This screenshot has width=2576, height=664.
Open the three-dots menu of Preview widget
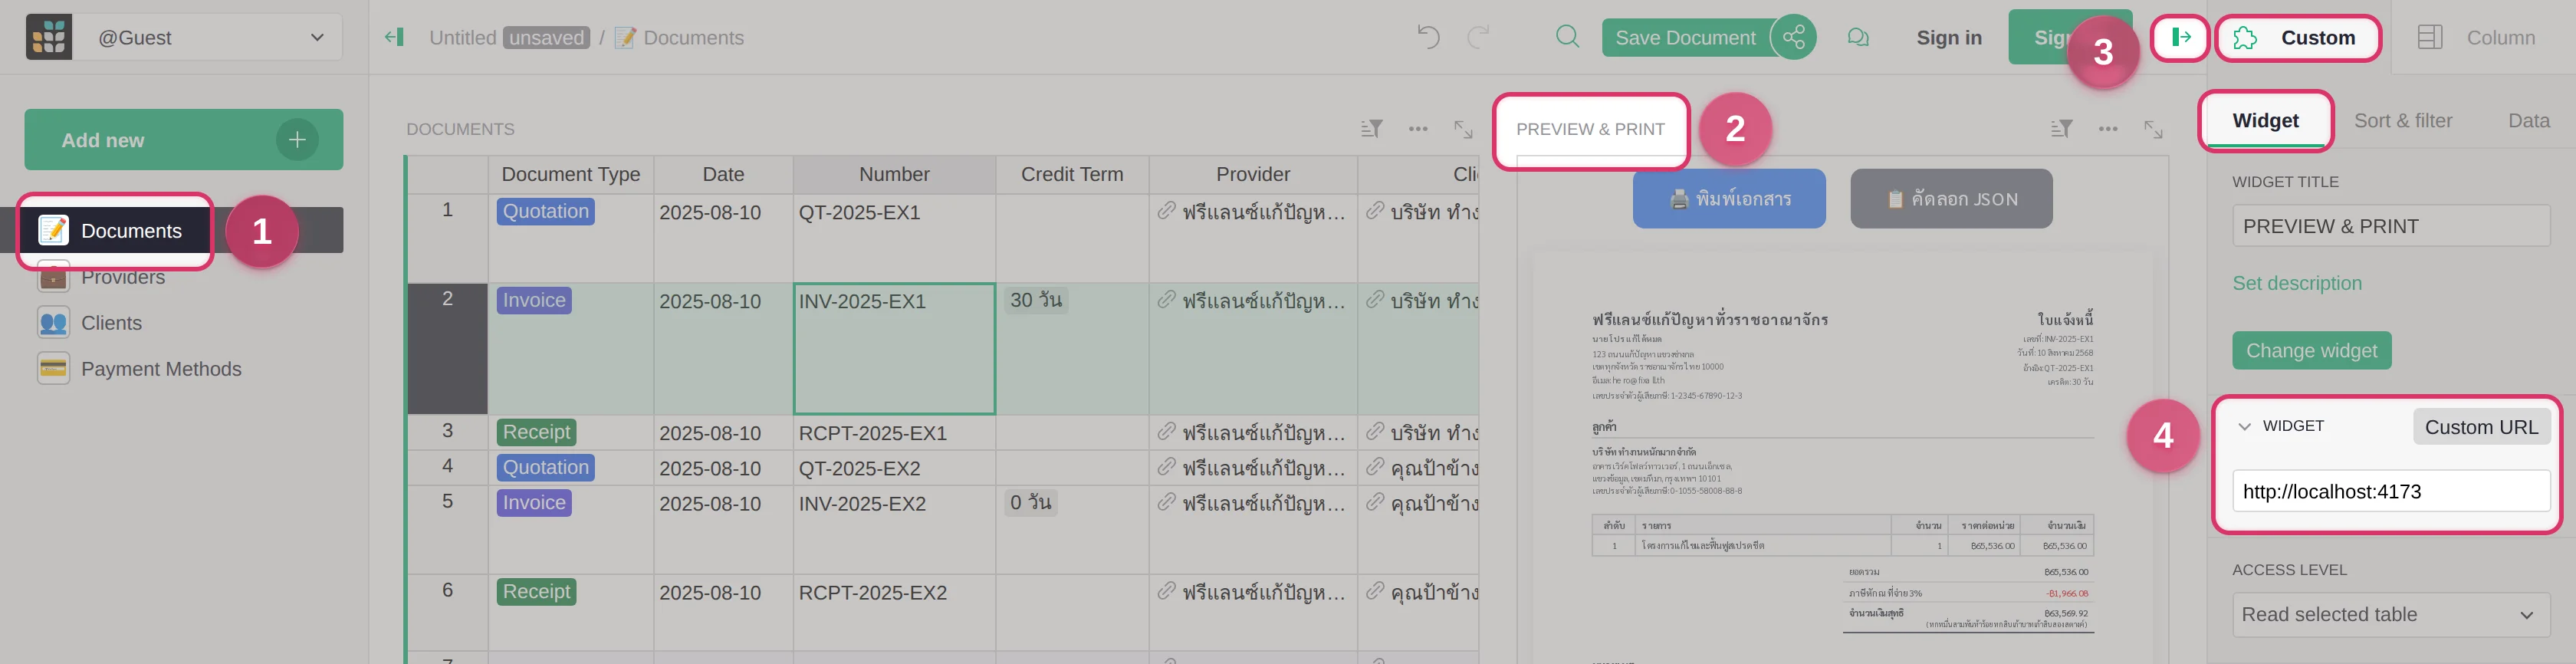pyautogui.click(x=2107, y=129)
